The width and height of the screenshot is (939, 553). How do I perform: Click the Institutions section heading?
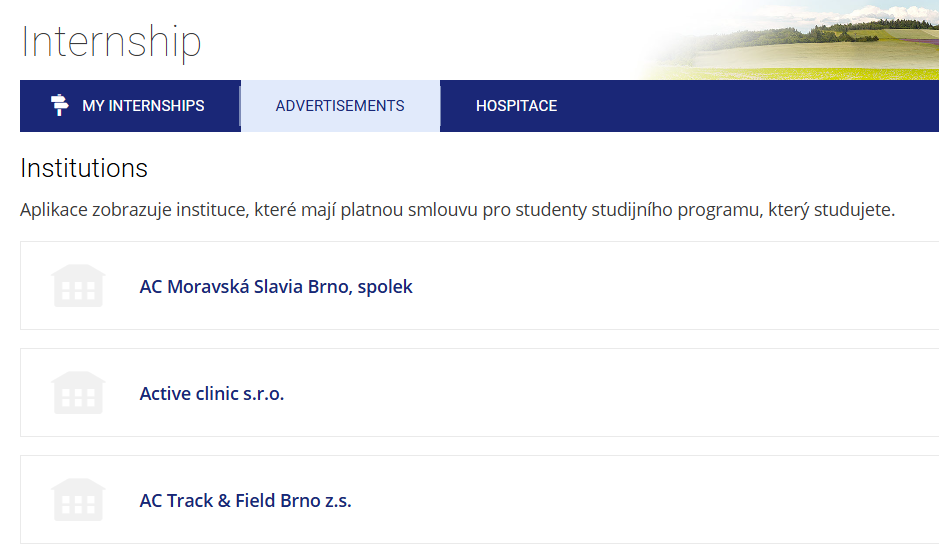(84, 168)
